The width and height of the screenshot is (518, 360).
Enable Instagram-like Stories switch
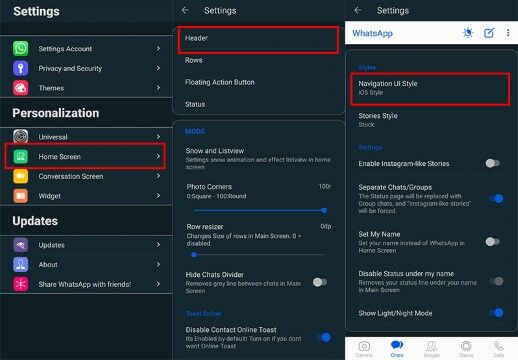(x=493, y=163)
